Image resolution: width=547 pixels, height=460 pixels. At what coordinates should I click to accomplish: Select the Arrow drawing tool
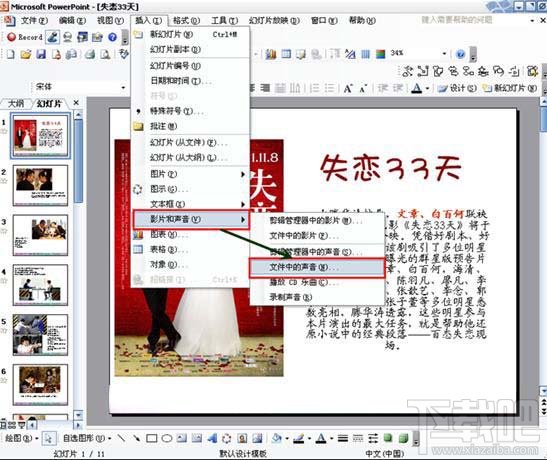tap(136, 438)
